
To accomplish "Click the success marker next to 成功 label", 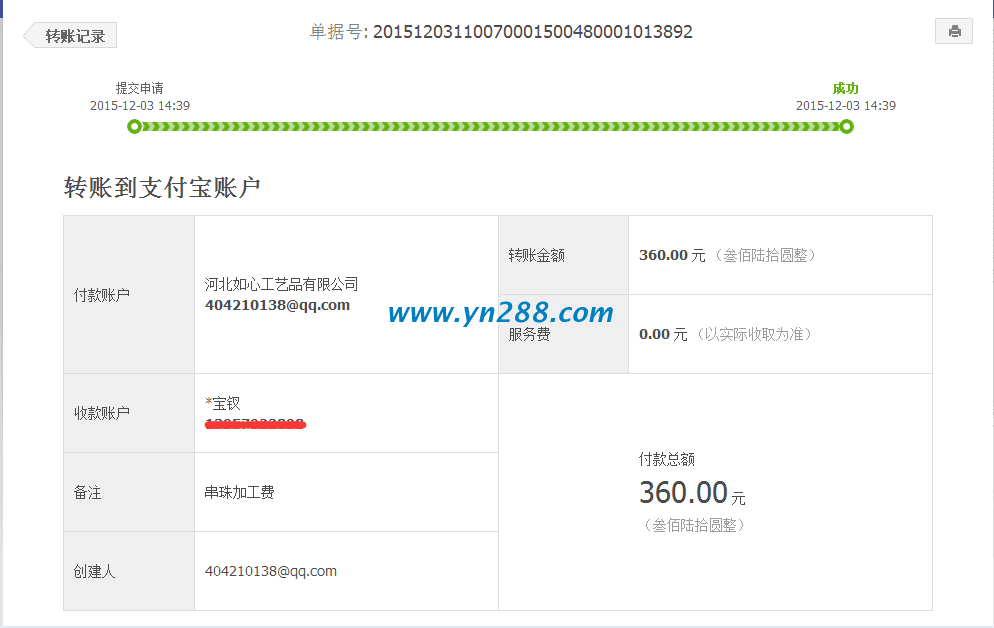I will 847,126.
